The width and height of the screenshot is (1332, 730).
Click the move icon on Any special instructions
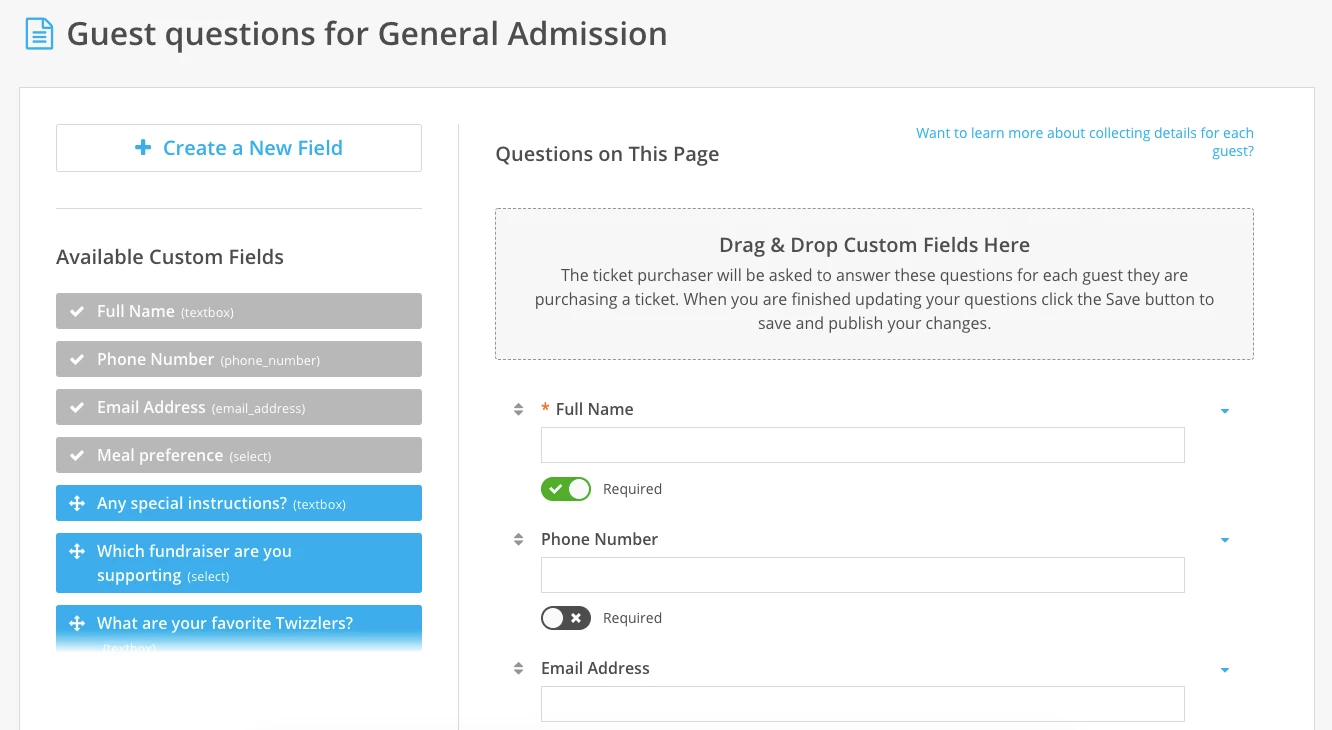[77, 503]
